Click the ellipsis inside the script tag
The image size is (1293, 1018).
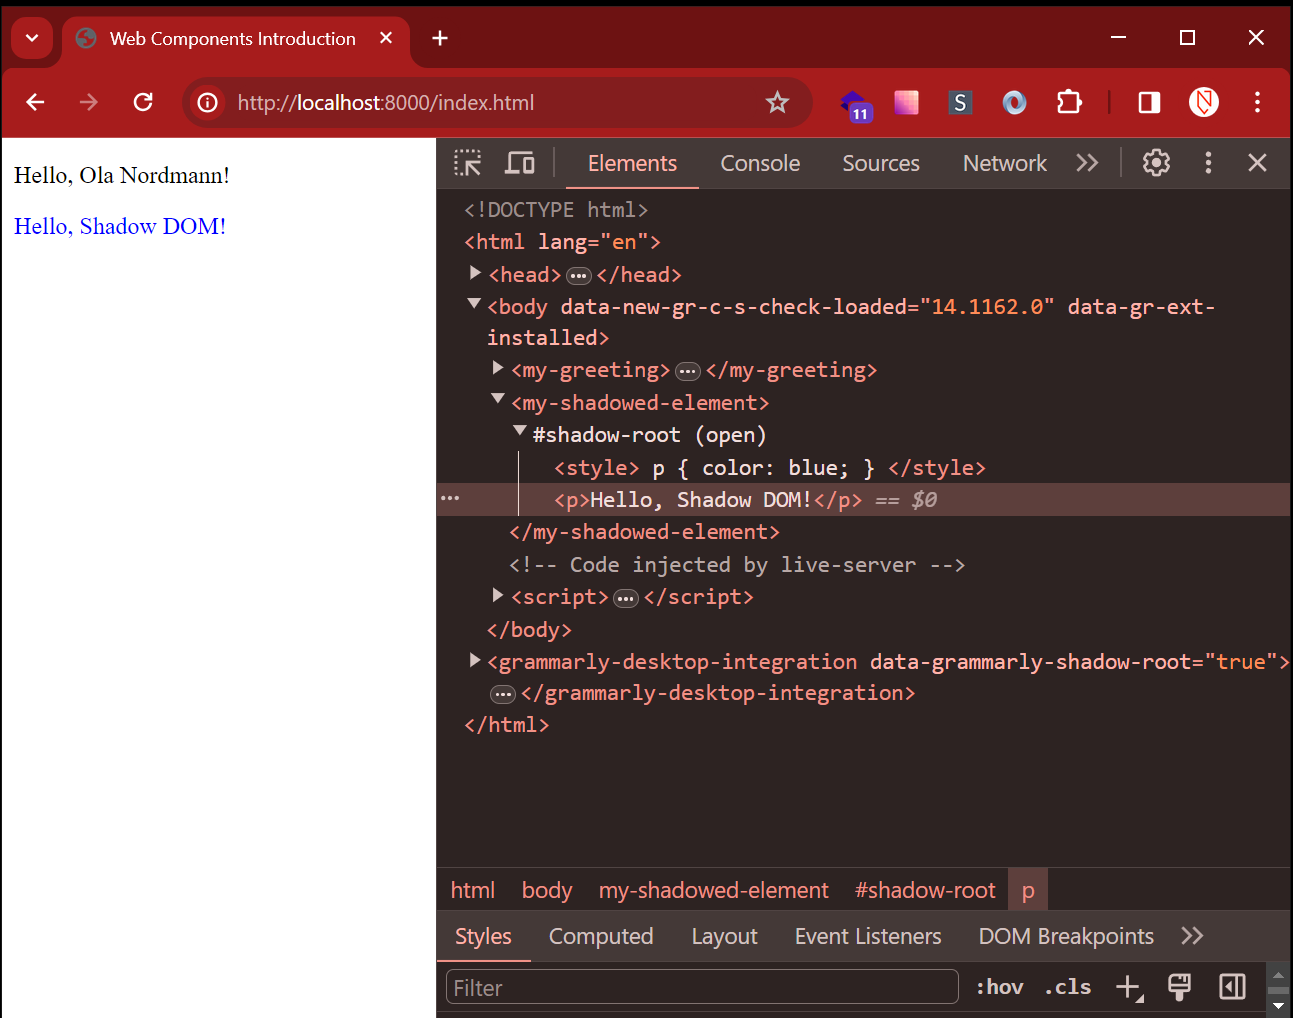[626, 599]
